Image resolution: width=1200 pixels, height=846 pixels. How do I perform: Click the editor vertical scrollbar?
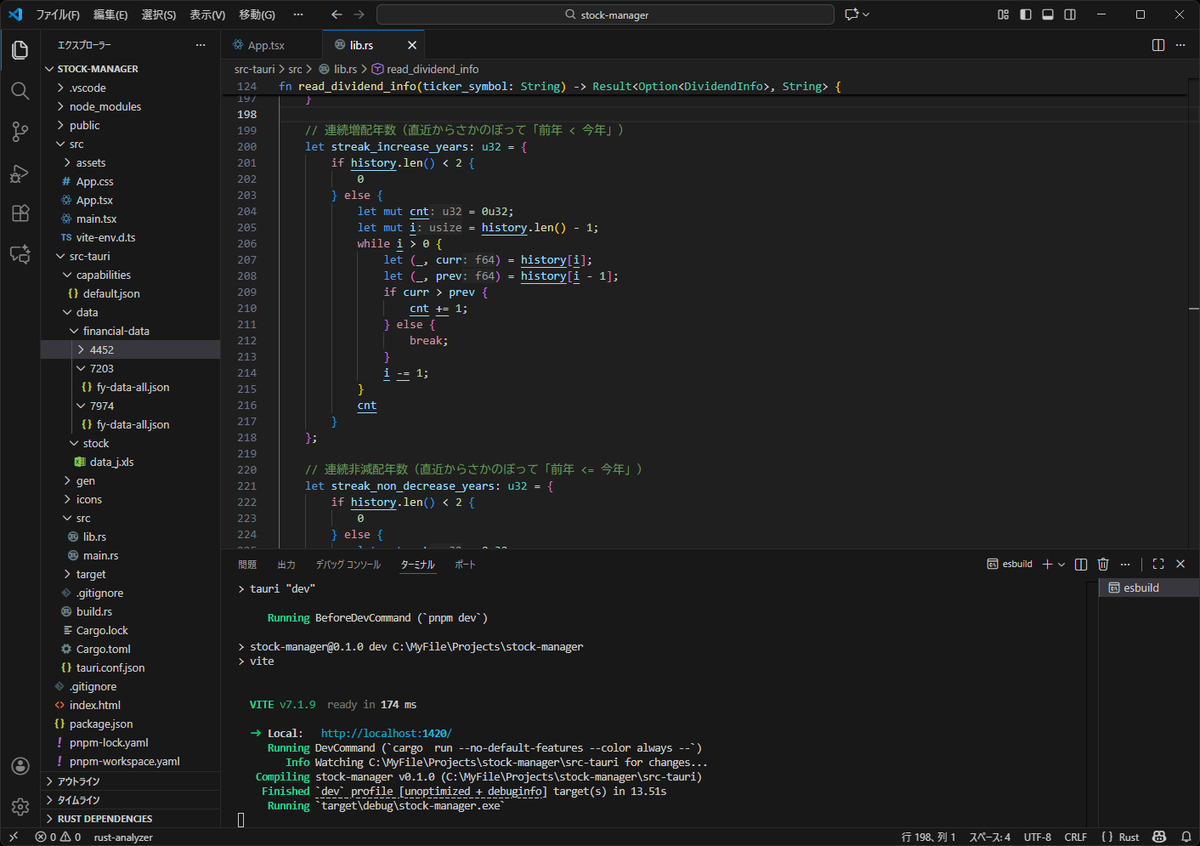coord(1194,310)
